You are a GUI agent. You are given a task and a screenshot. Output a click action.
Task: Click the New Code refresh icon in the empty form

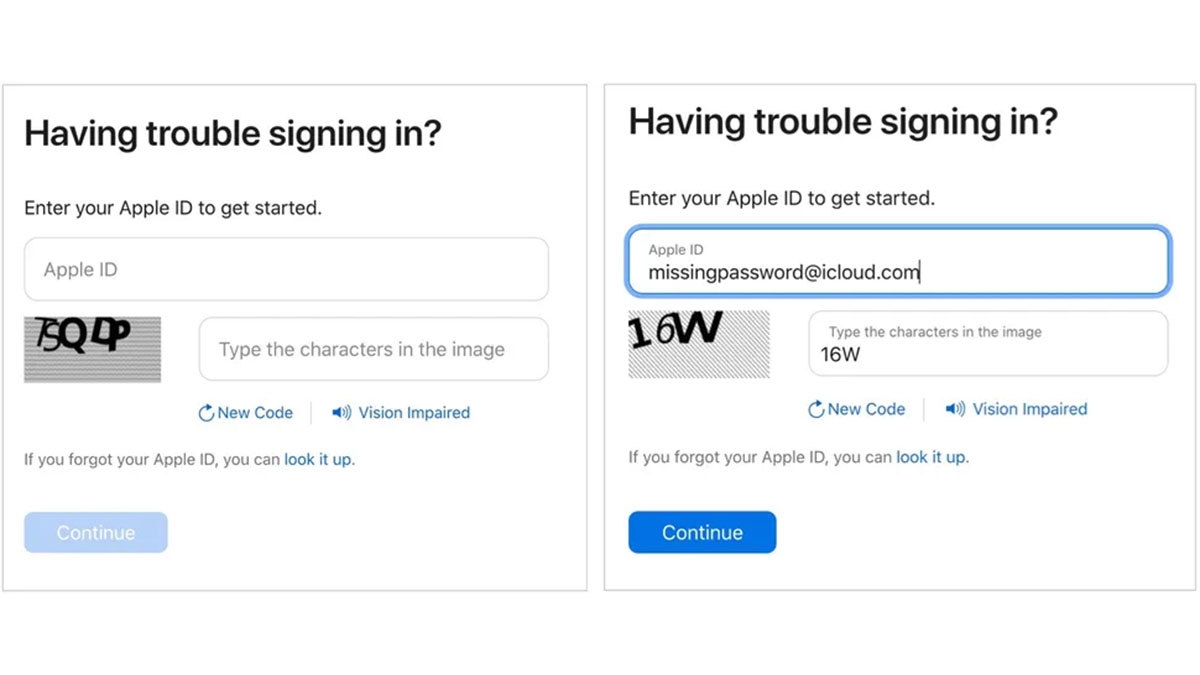coord(206,413)
